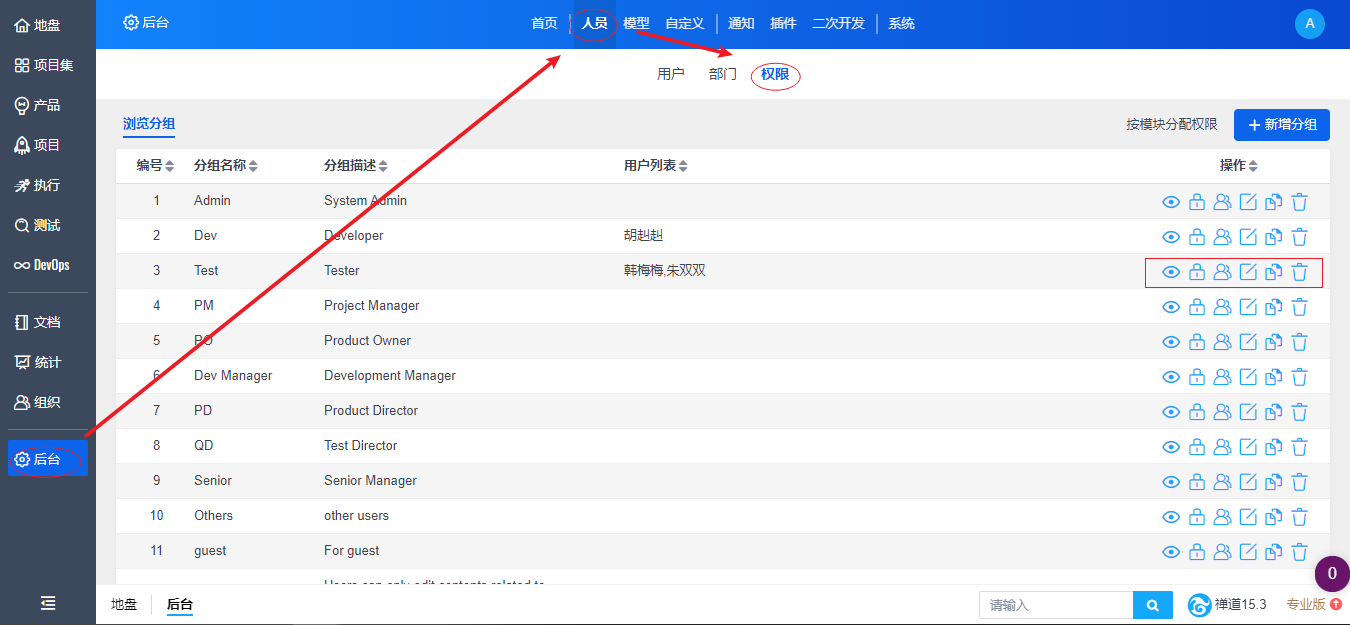Image resolution: width=1350 pixels, height=625 pixels.
Task: View the Product Owner group eye icon
Action: 1171,342
